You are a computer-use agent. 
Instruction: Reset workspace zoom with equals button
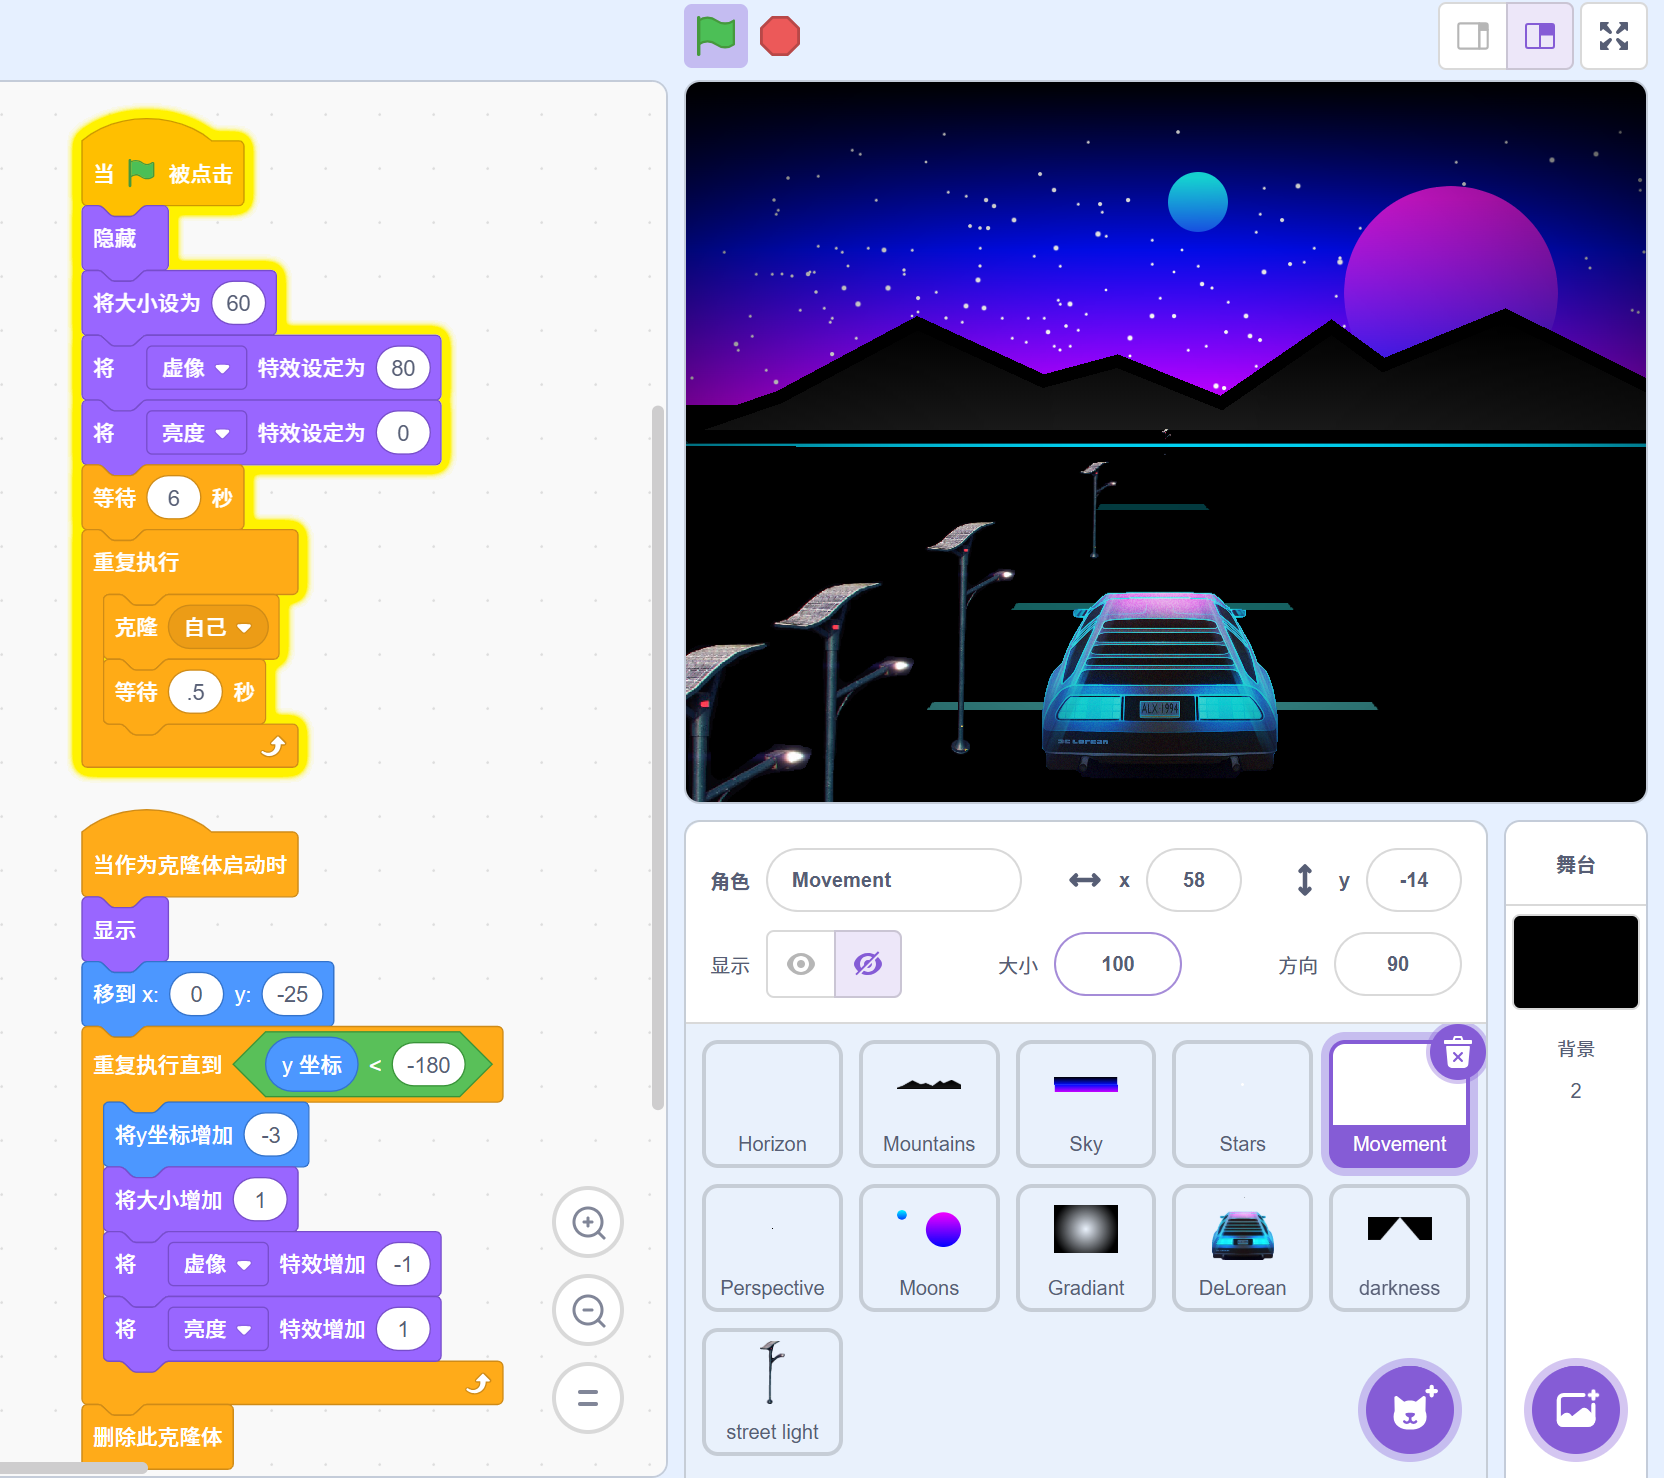pyautogui.click(x=588, y=1398)
